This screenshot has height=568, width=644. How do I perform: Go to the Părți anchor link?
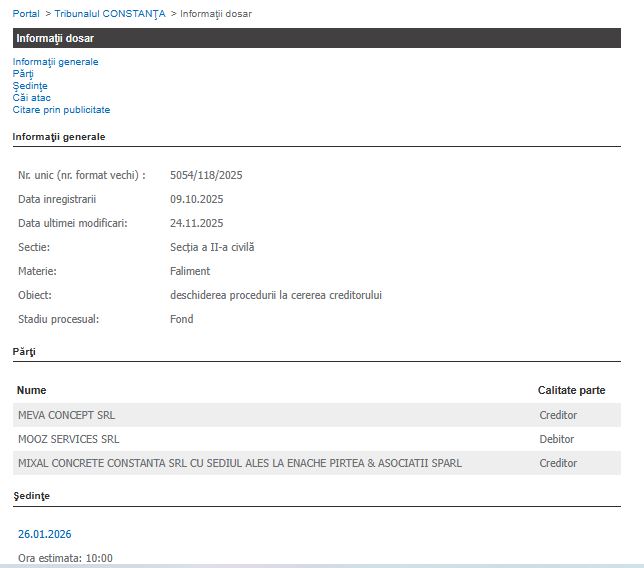(x=23, y=74)
